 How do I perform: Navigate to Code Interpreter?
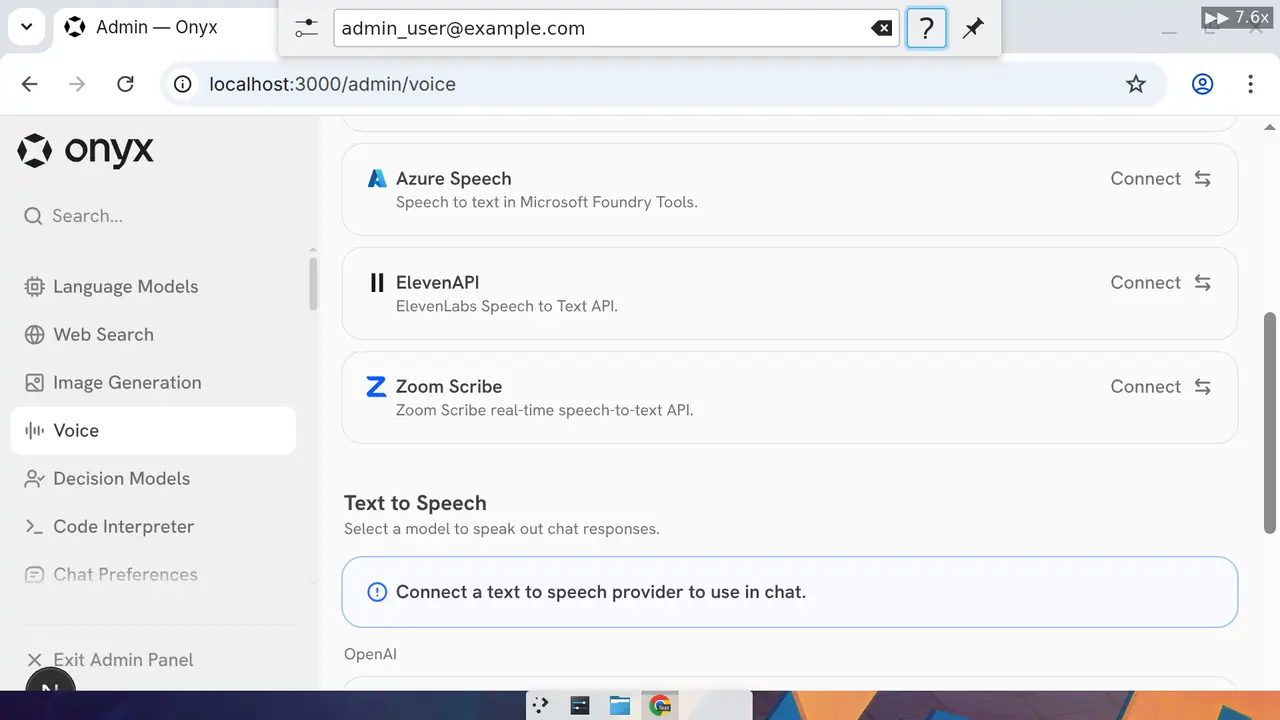(154, 527)
